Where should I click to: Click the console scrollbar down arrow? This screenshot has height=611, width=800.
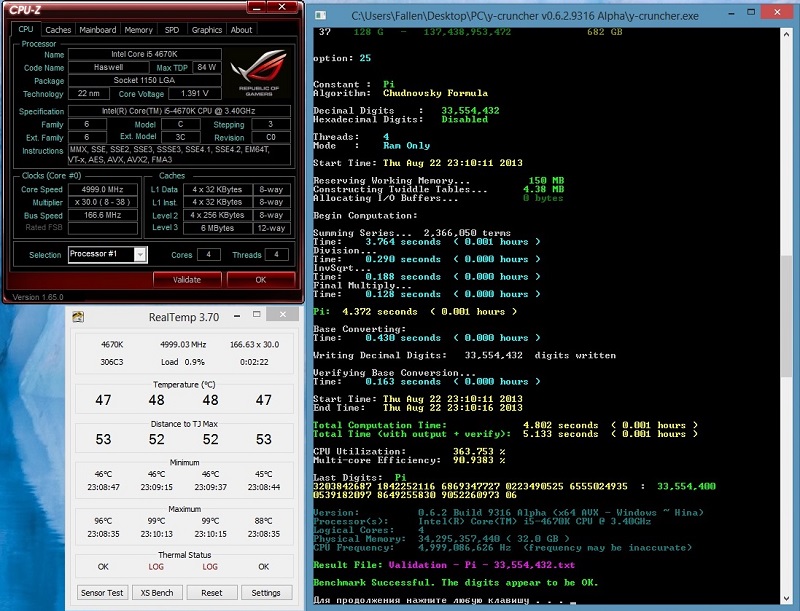[x=786, y=598]
